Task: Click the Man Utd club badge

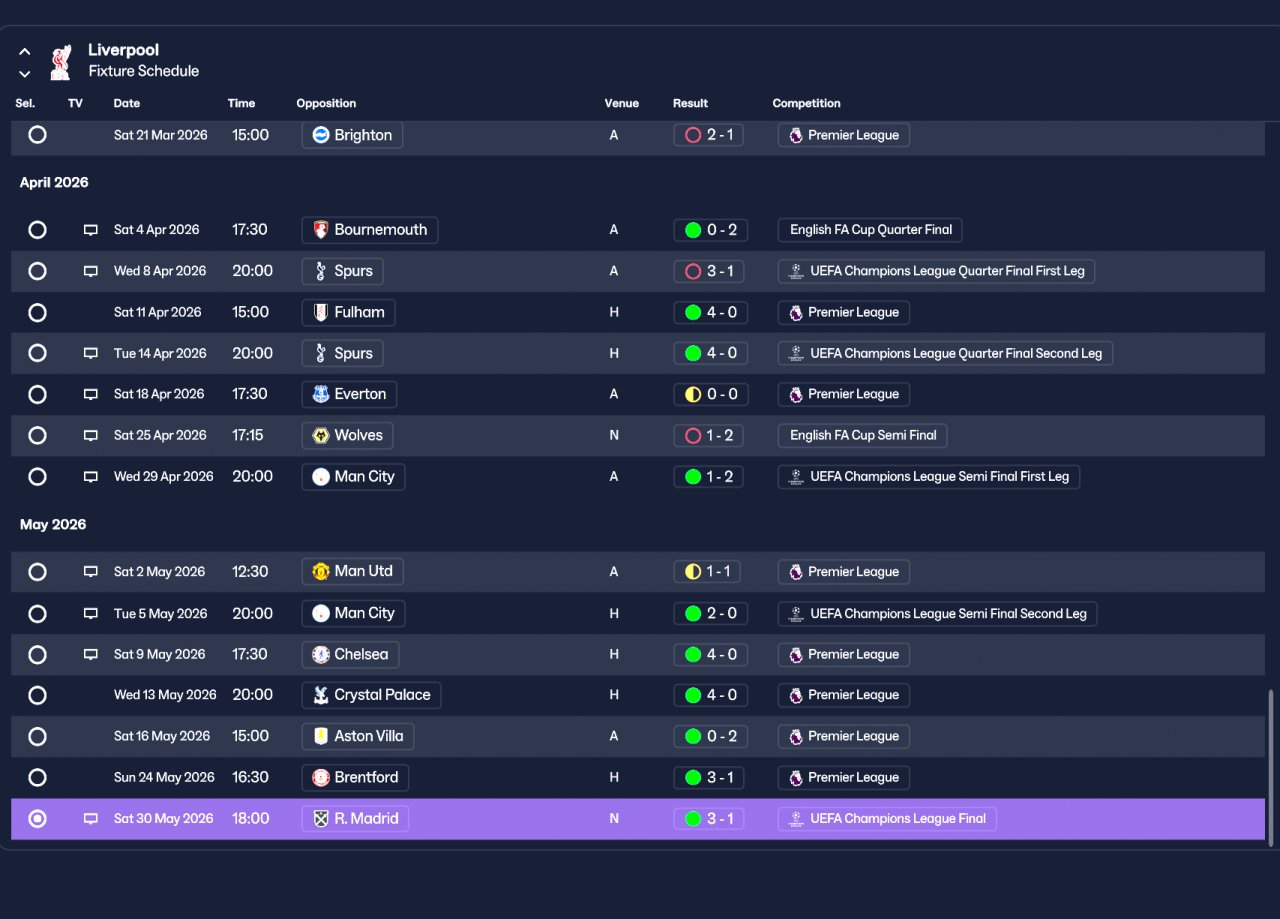Action: [321, 571]
